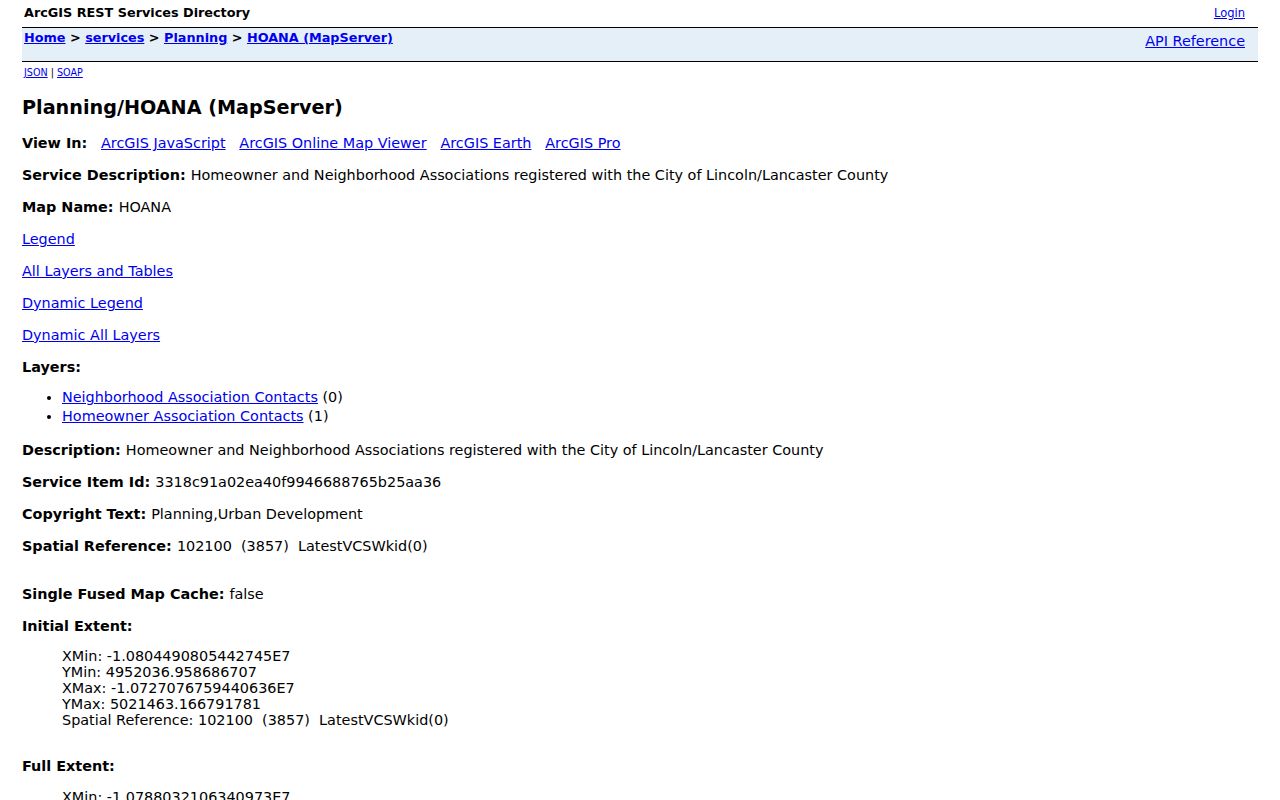View the SOAP format link
Image resolution: width=1280 pixels, height=800 pixels.
point(70,73)
